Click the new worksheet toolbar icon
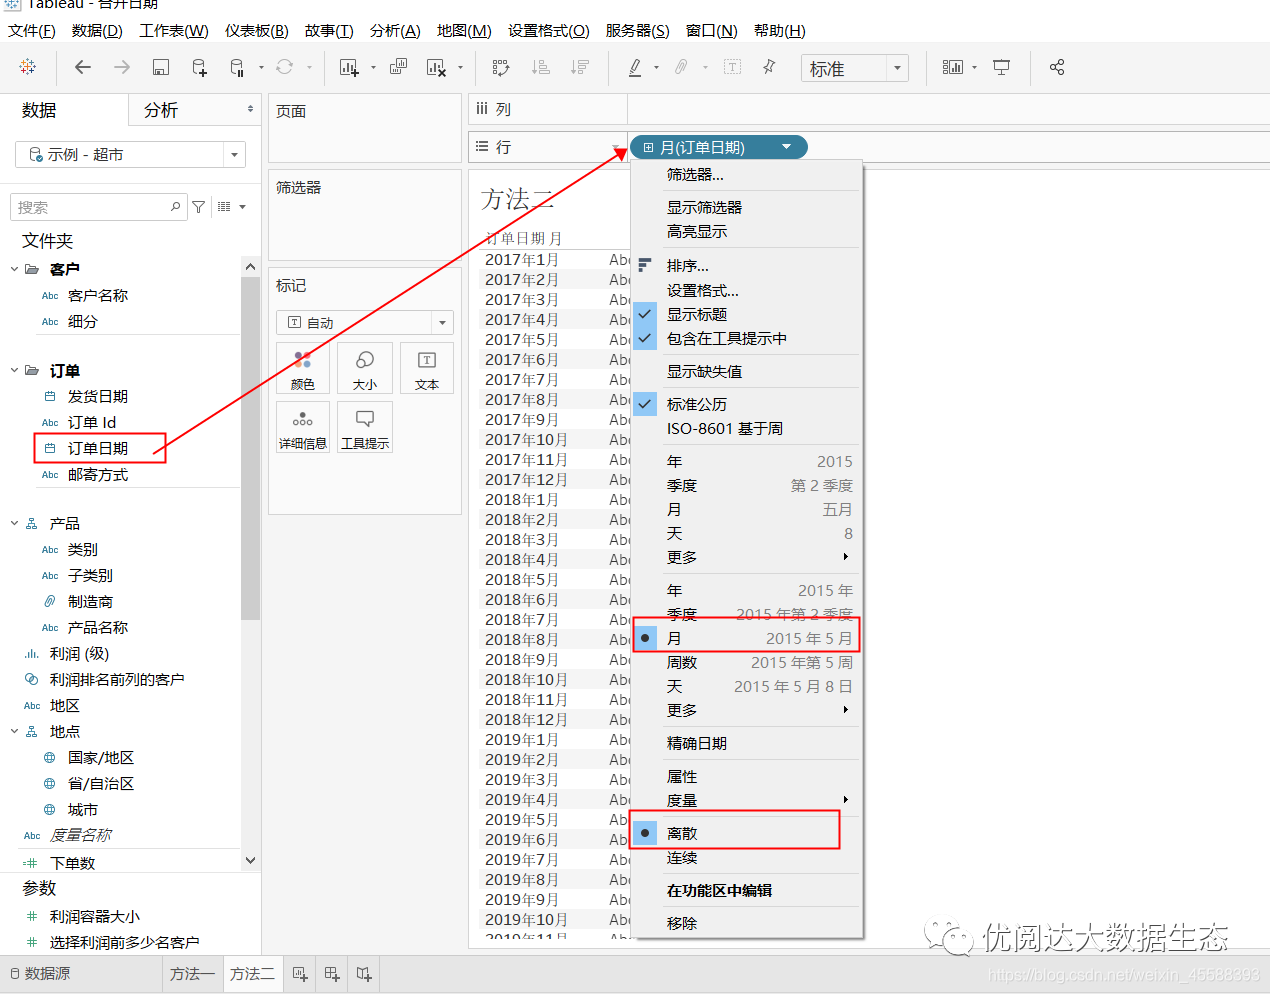 [349, 67]
